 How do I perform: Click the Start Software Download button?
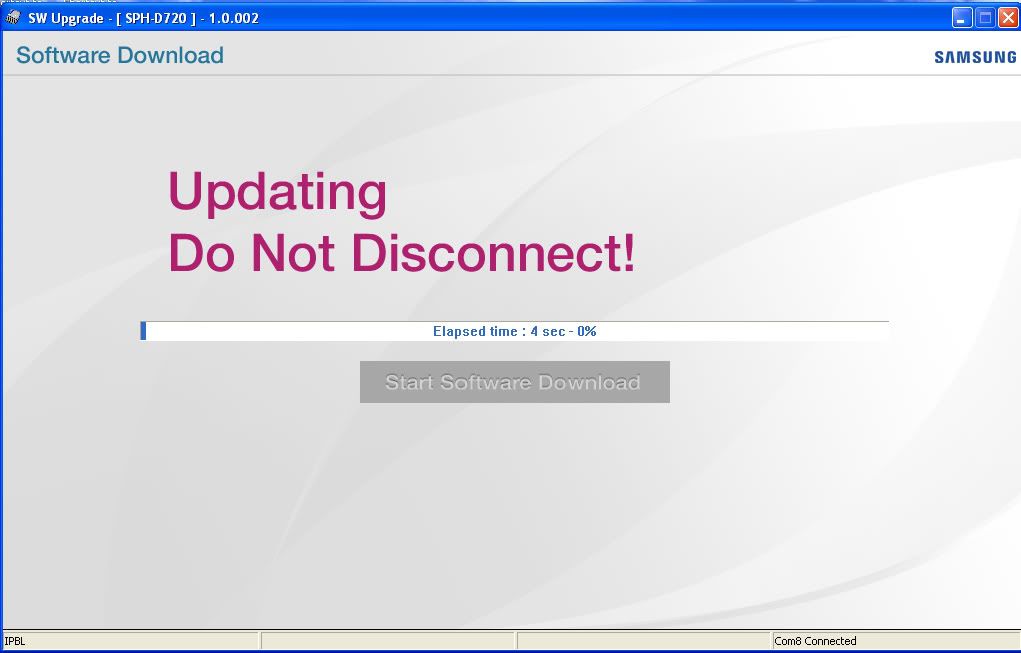[x=514, y=382]
